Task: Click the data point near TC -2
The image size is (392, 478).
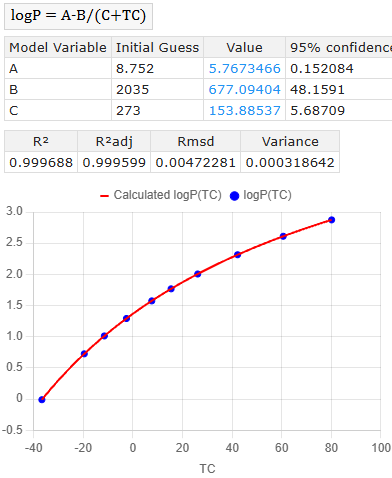Action: tap(126, 319)
